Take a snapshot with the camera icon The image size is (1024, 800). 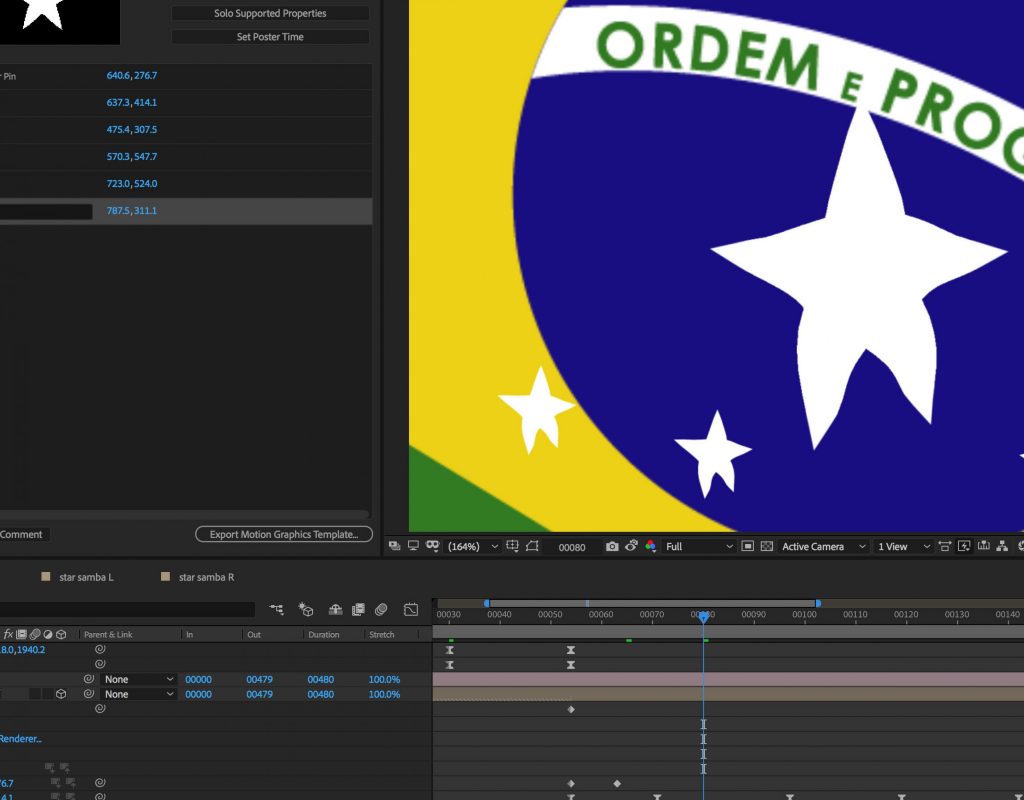coord(611,547)
